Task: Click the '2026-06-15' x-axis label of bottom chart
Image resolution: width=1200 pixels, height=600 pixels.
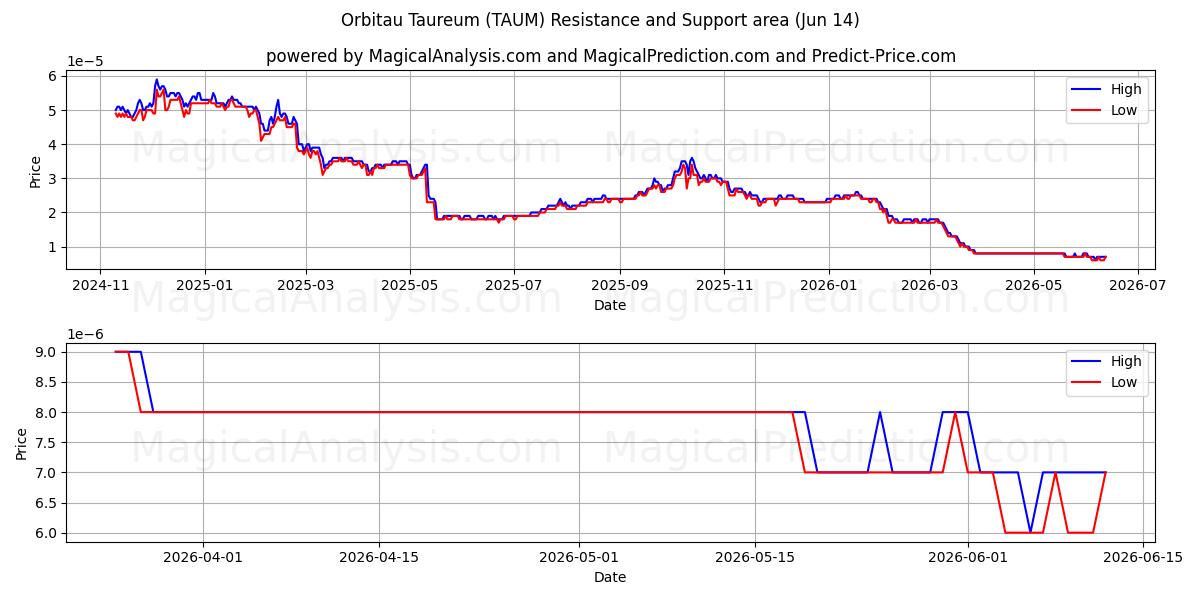Action: point(1143,558)
